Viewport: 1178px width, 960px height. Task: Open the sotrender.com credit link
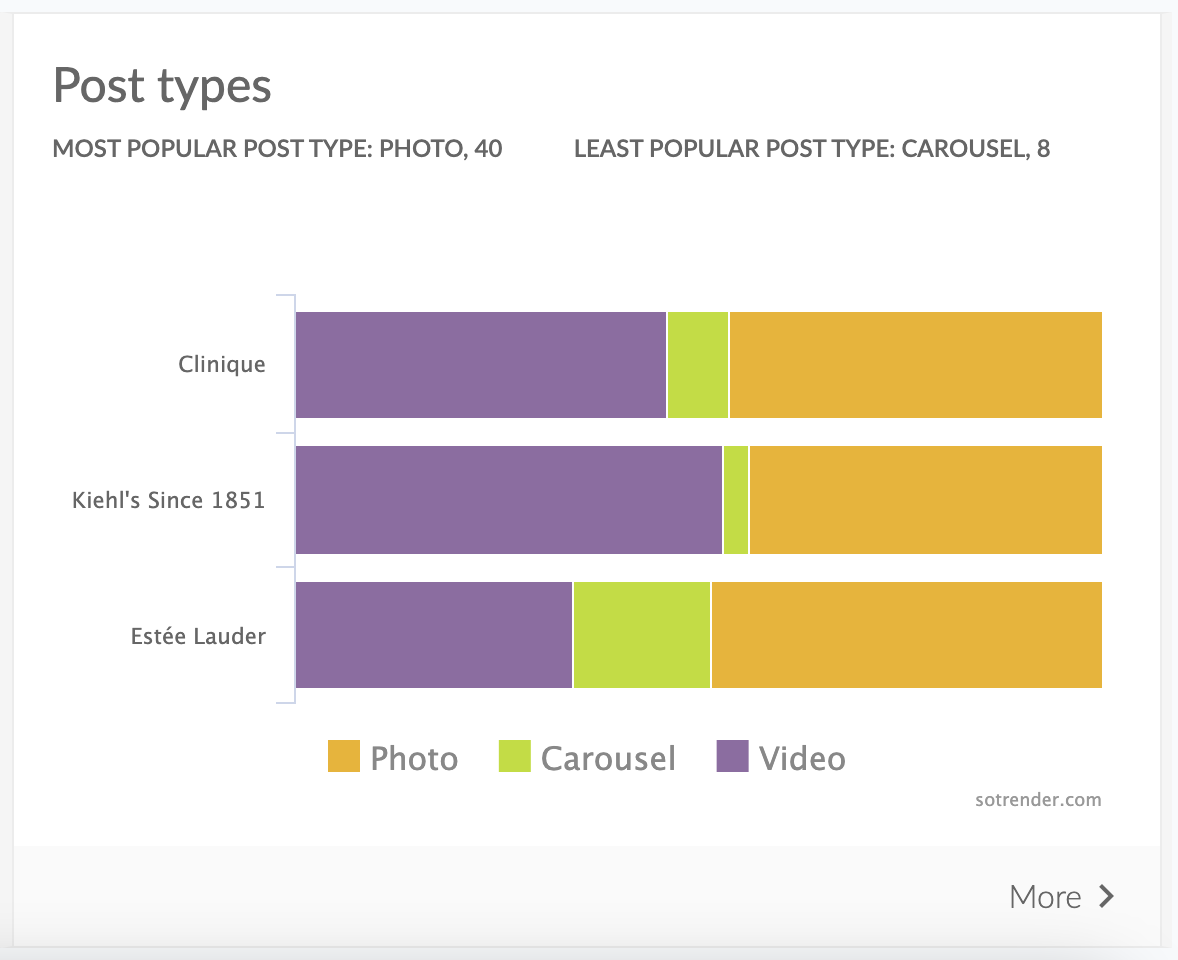(1038, 800)
